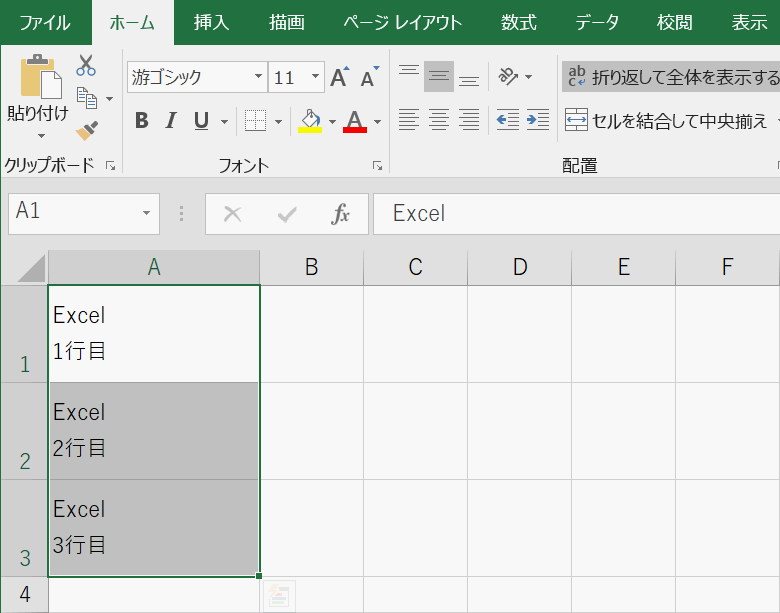Switch to the ホーム tab
780x613 pixels.
coord(132,22)
